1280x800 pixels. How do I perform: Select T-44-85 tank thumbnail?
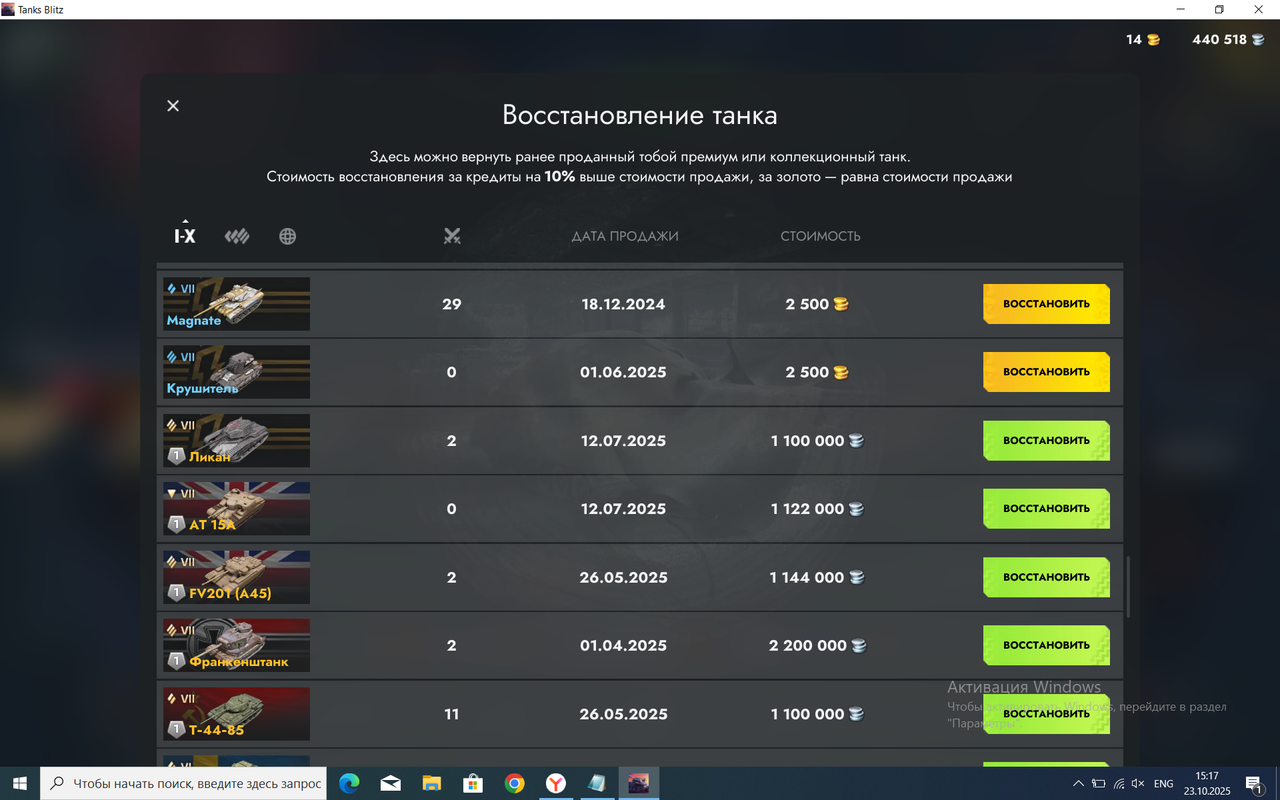[237, 714]
